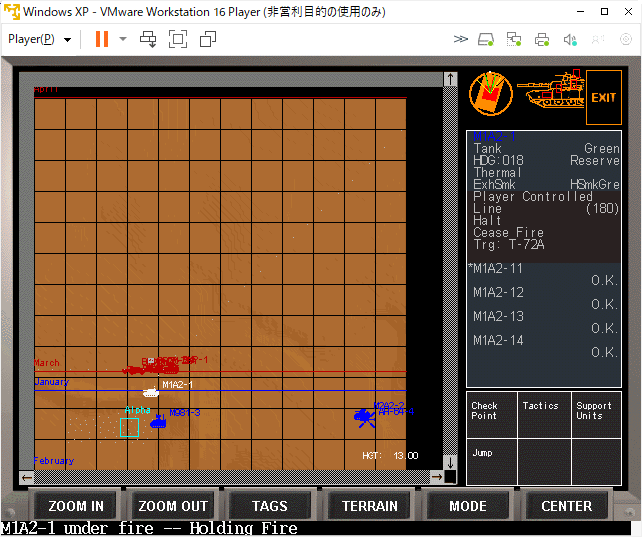Viewport: 642px width, 537px height.
Task: Toggle the TERRAIN display
Action: pyautogui.click(x=370, y=506)
